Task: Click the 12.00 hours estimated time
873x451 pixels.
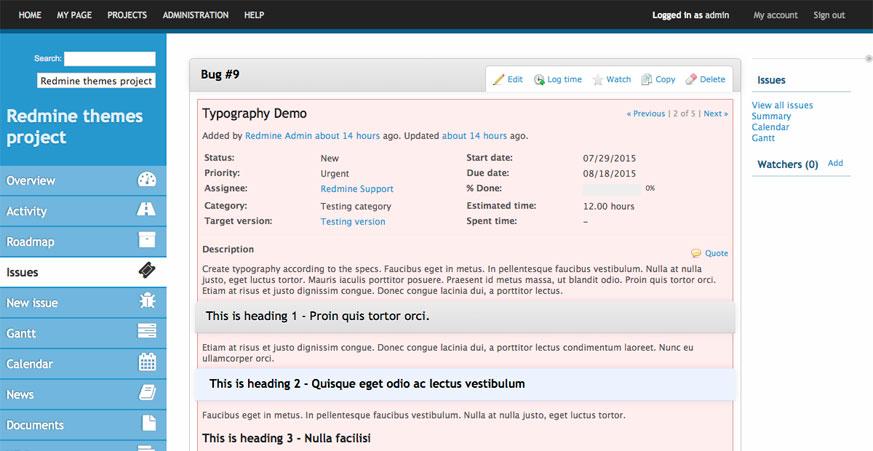Action: pos(609,206)
